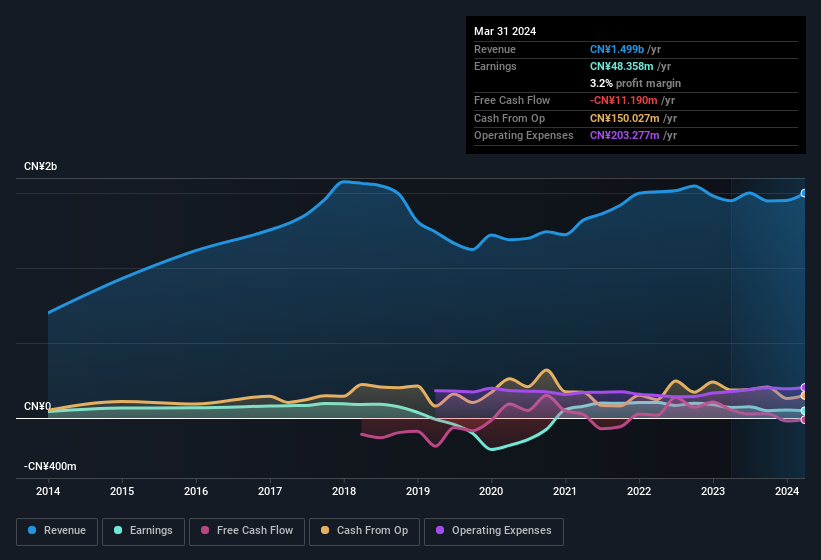Select the 2015 x-axis label
The height and width of the screenshot is (560, 821).
click(122, 491)
